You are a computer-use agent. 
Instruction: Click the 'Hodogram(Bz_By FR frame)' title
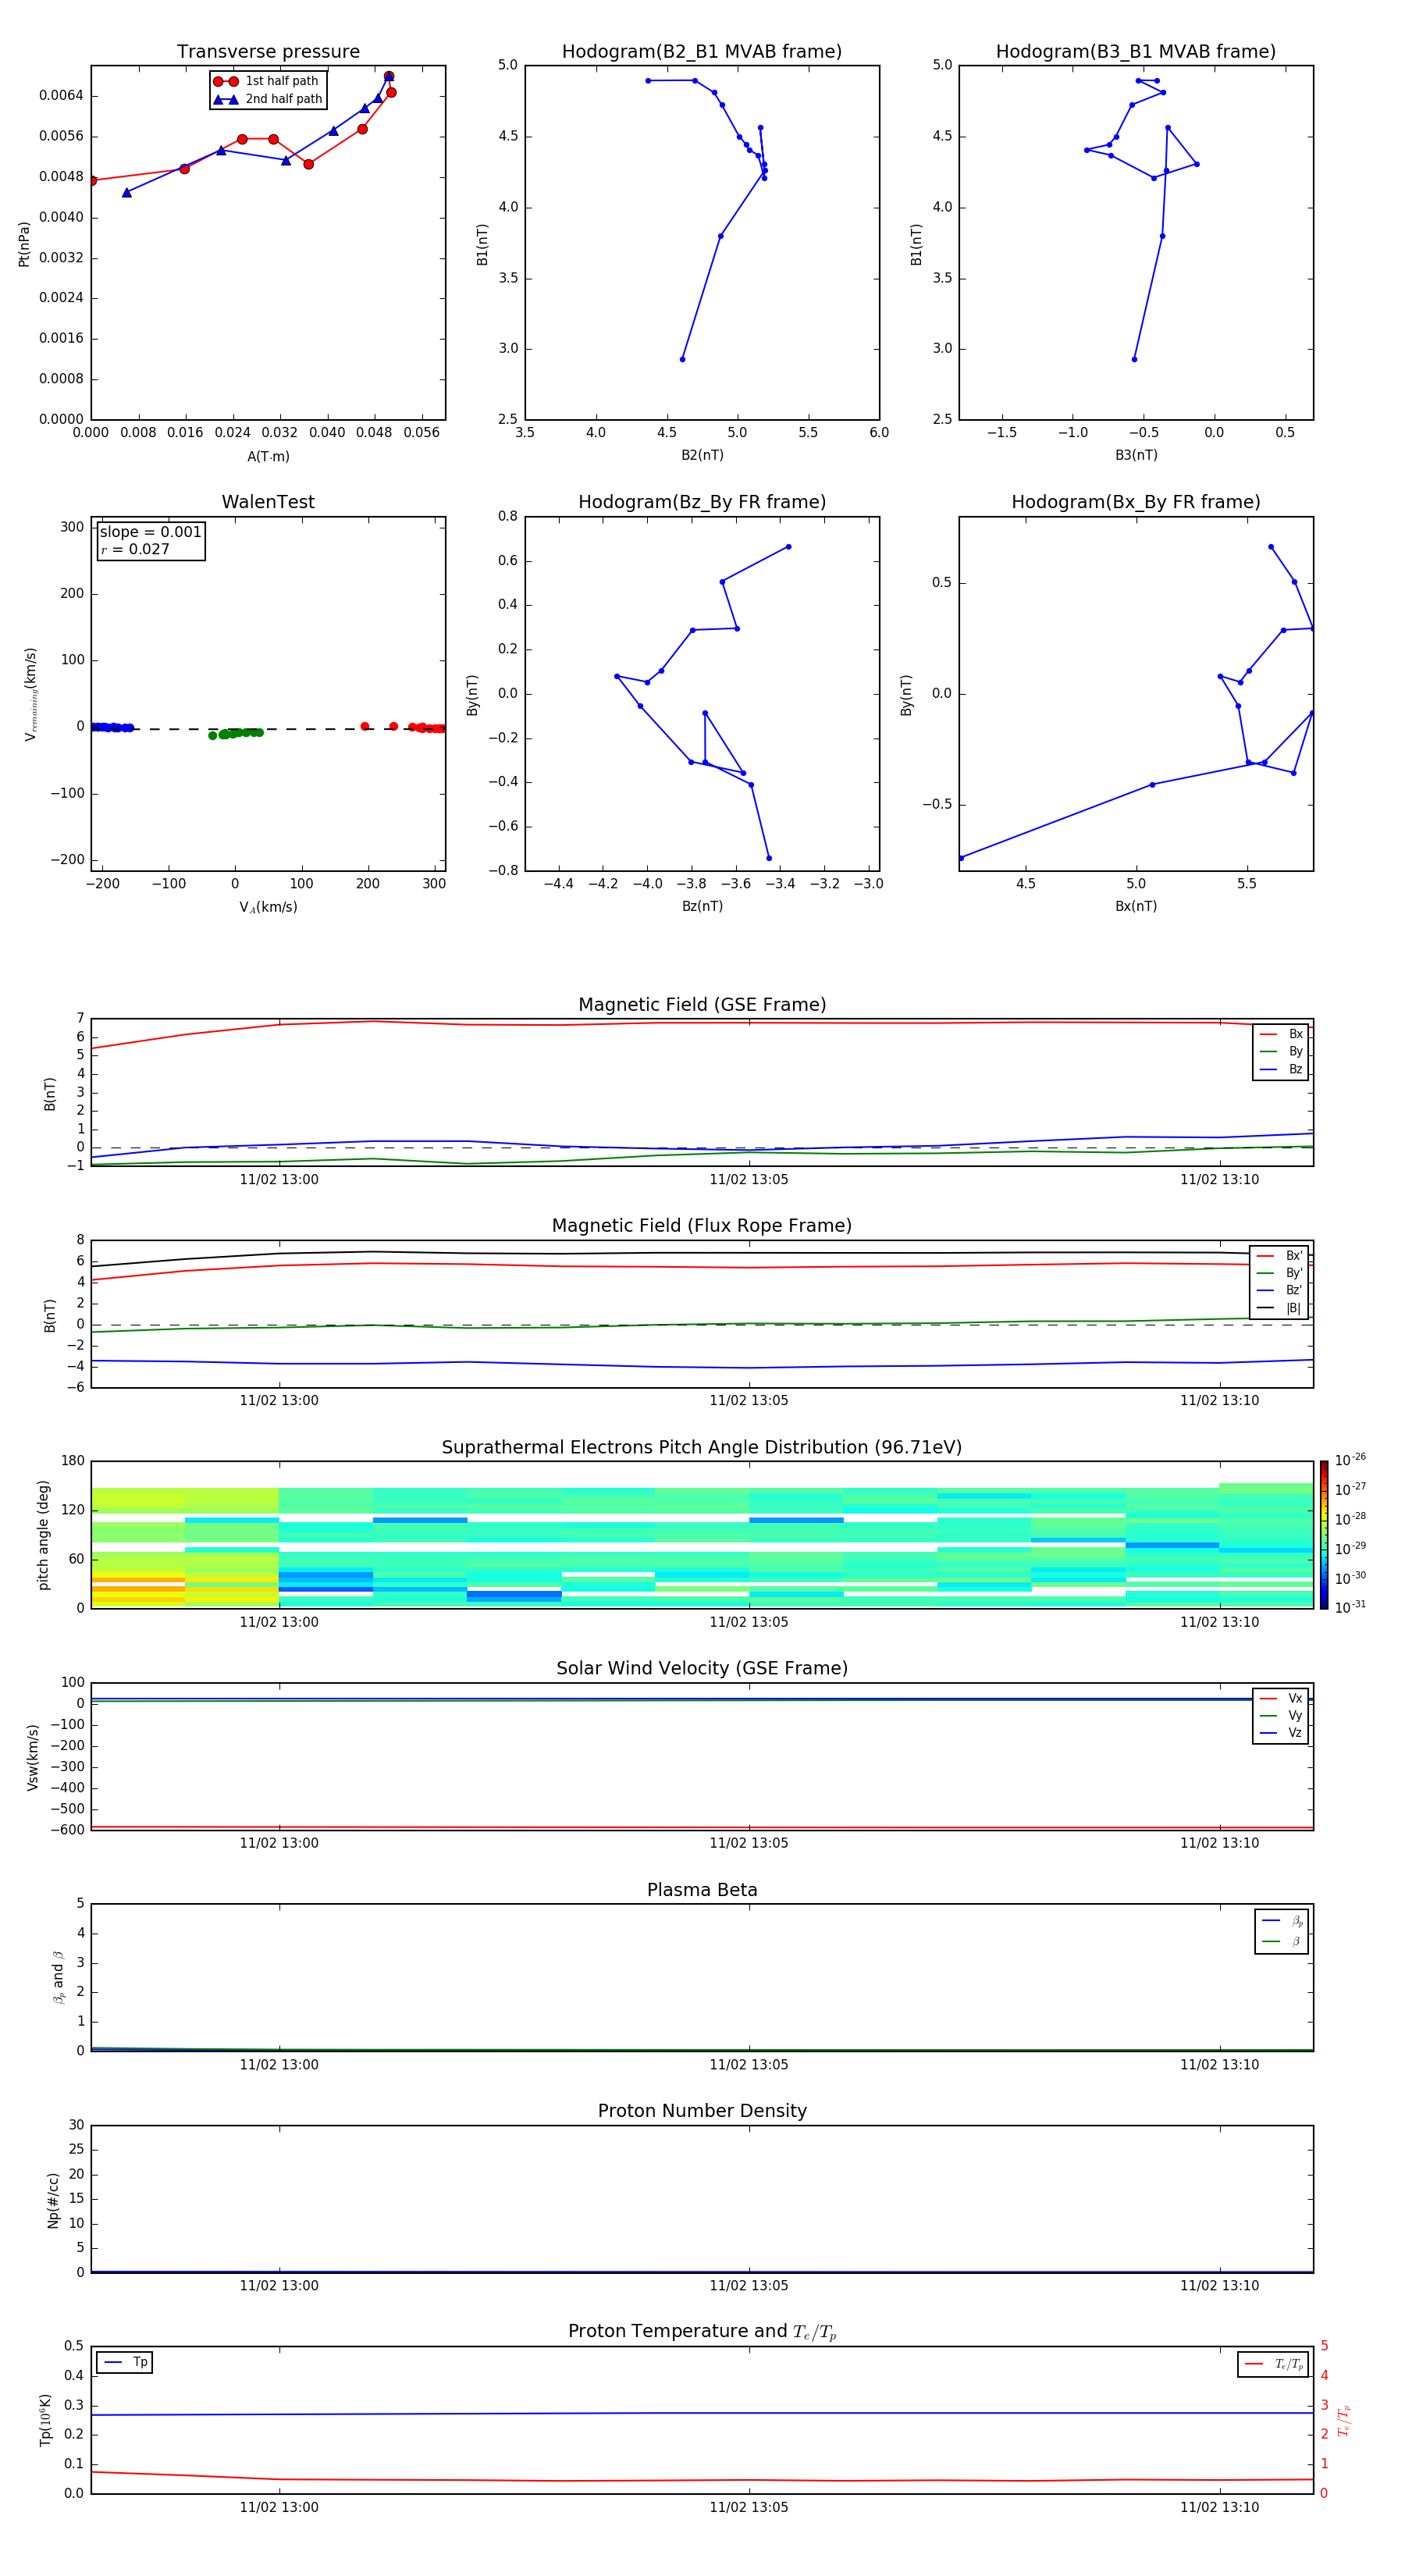[x=702, y=502]
